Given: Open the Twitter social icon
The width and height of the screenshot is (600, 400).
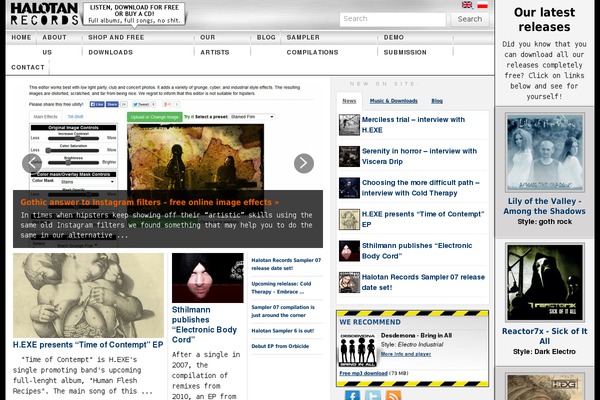Looking at the screenshot, I should pos(373,394).
